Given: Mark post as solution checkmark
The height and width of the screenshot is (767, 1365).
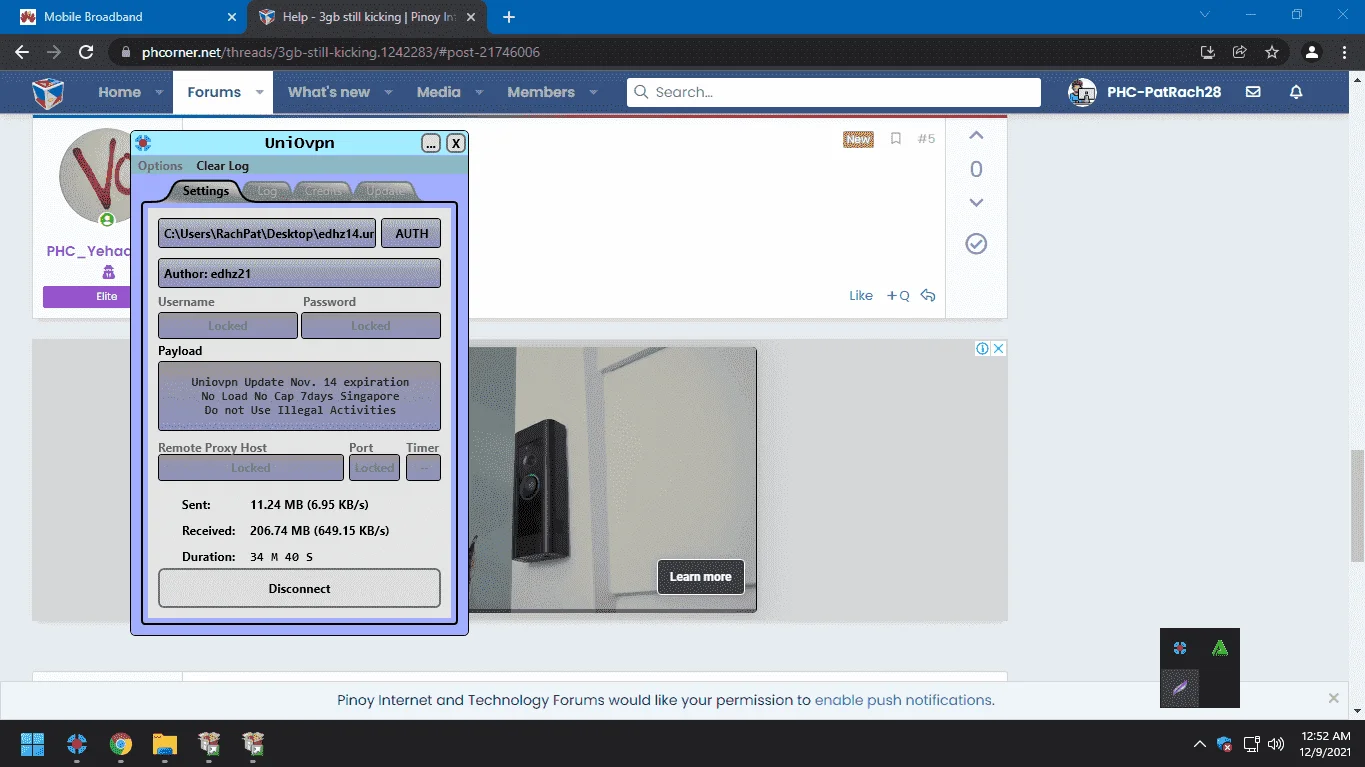Looking at the screenshot, I should coord(976,244).
